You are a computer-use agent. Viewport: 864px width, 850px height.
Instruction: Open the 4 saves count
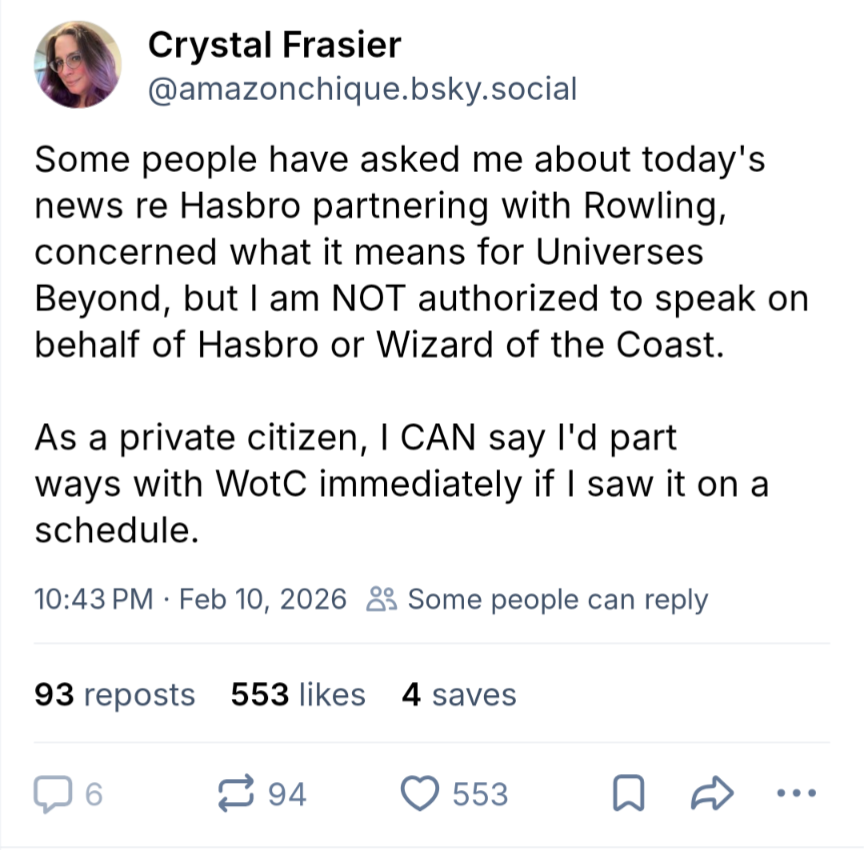459,694
